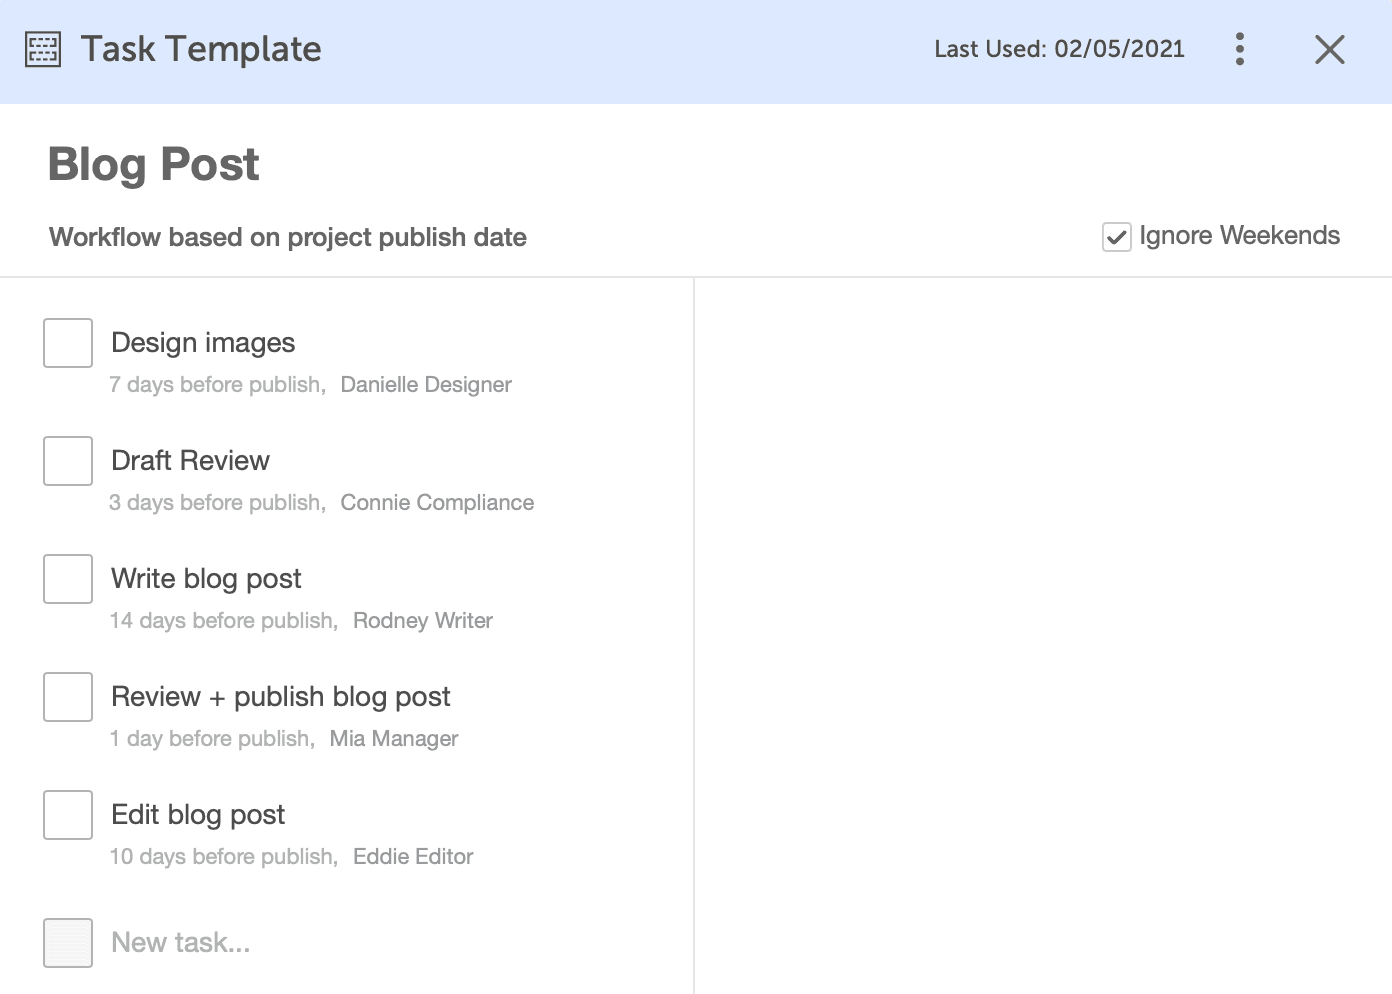This screenshot has height=994, width=1392.
Task: Click Mia Manager on the publish task
Action: point(393,738)
